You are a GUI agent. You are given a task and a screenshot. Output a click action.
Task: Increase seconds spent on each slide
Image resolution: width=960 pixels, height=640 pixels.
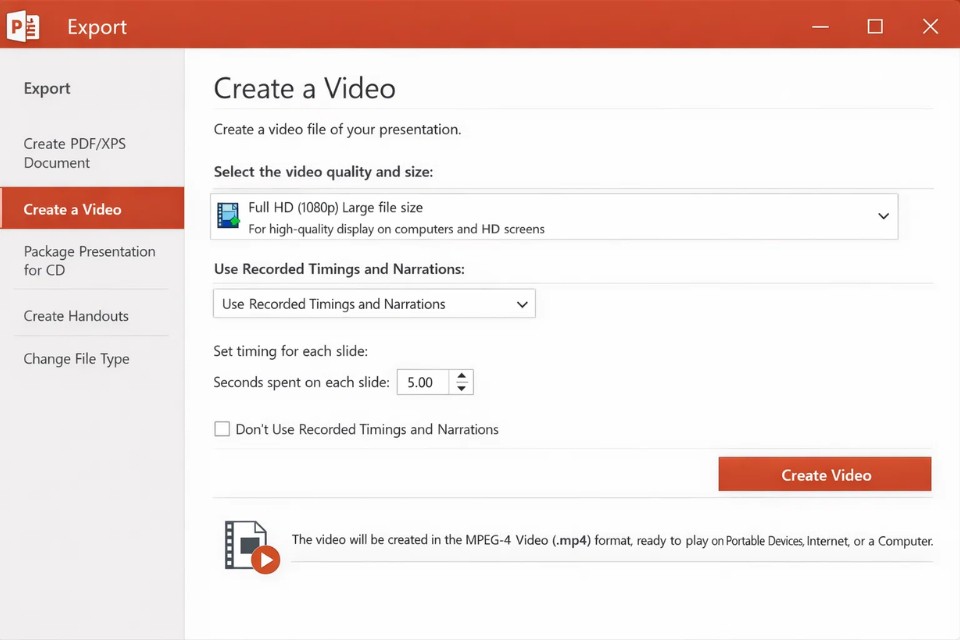tap(461, 376)
